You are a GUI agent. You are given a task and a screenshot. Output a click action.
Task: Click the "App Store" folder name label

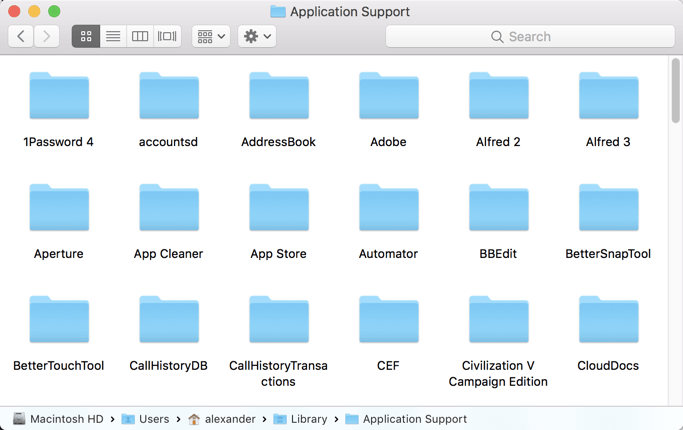[x=278, y=254]
